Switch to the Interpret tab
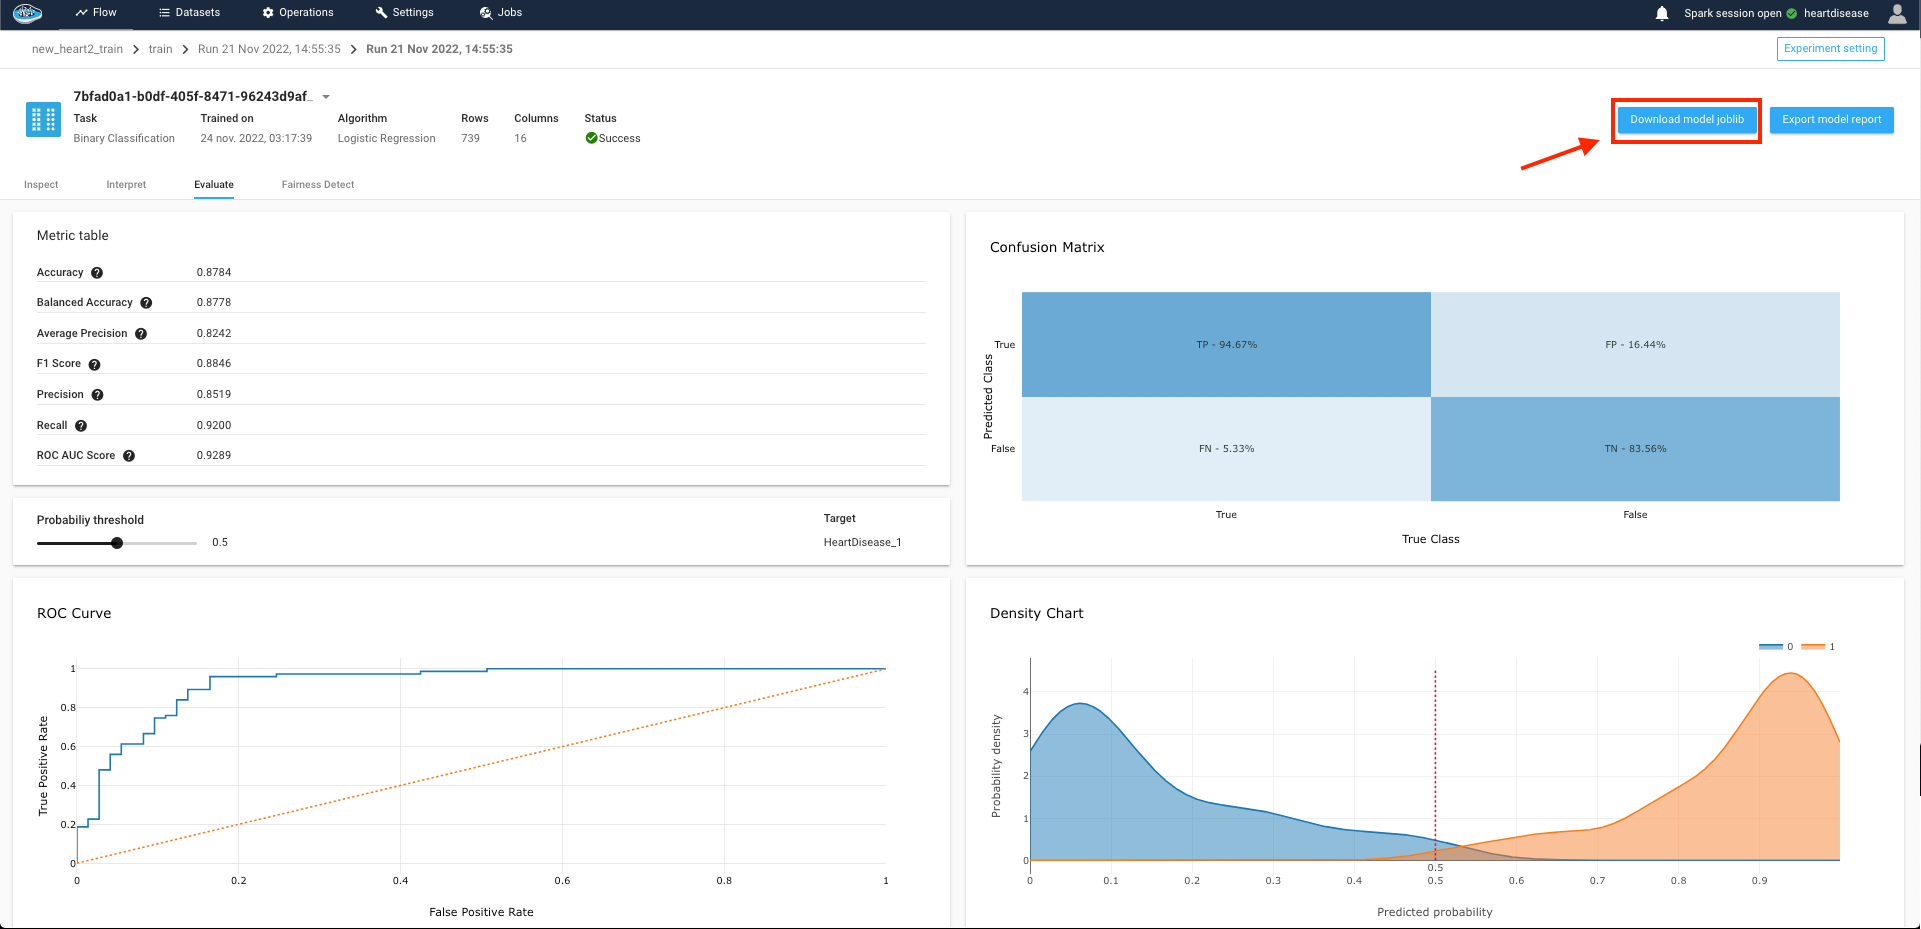Image resolution: width=1921 pixels, height=929 pixels. click(x=126, y=185)
